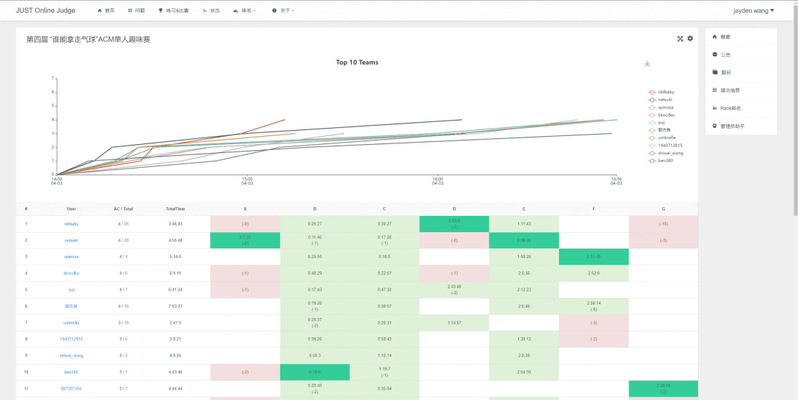Image resolution: width=798 pixels, height=400 pixels.
Task: Click the umbrella legend color marker
Action: pos(652,137)
